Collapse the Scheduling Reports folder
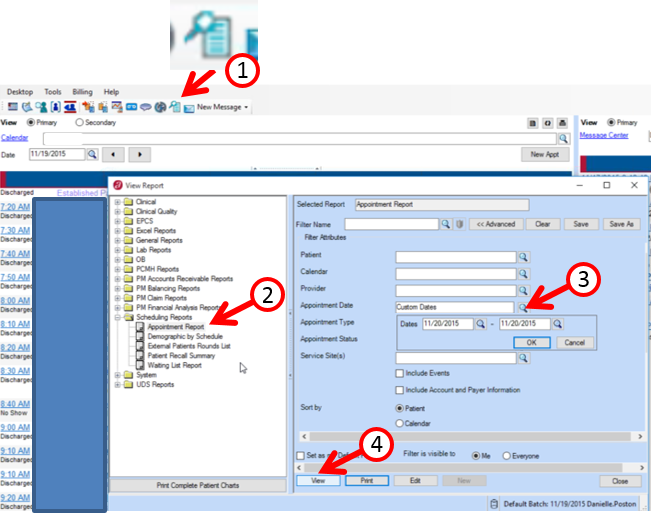This screenshot has width=651, height=513. pyautogui.click(x=118, y=317)
